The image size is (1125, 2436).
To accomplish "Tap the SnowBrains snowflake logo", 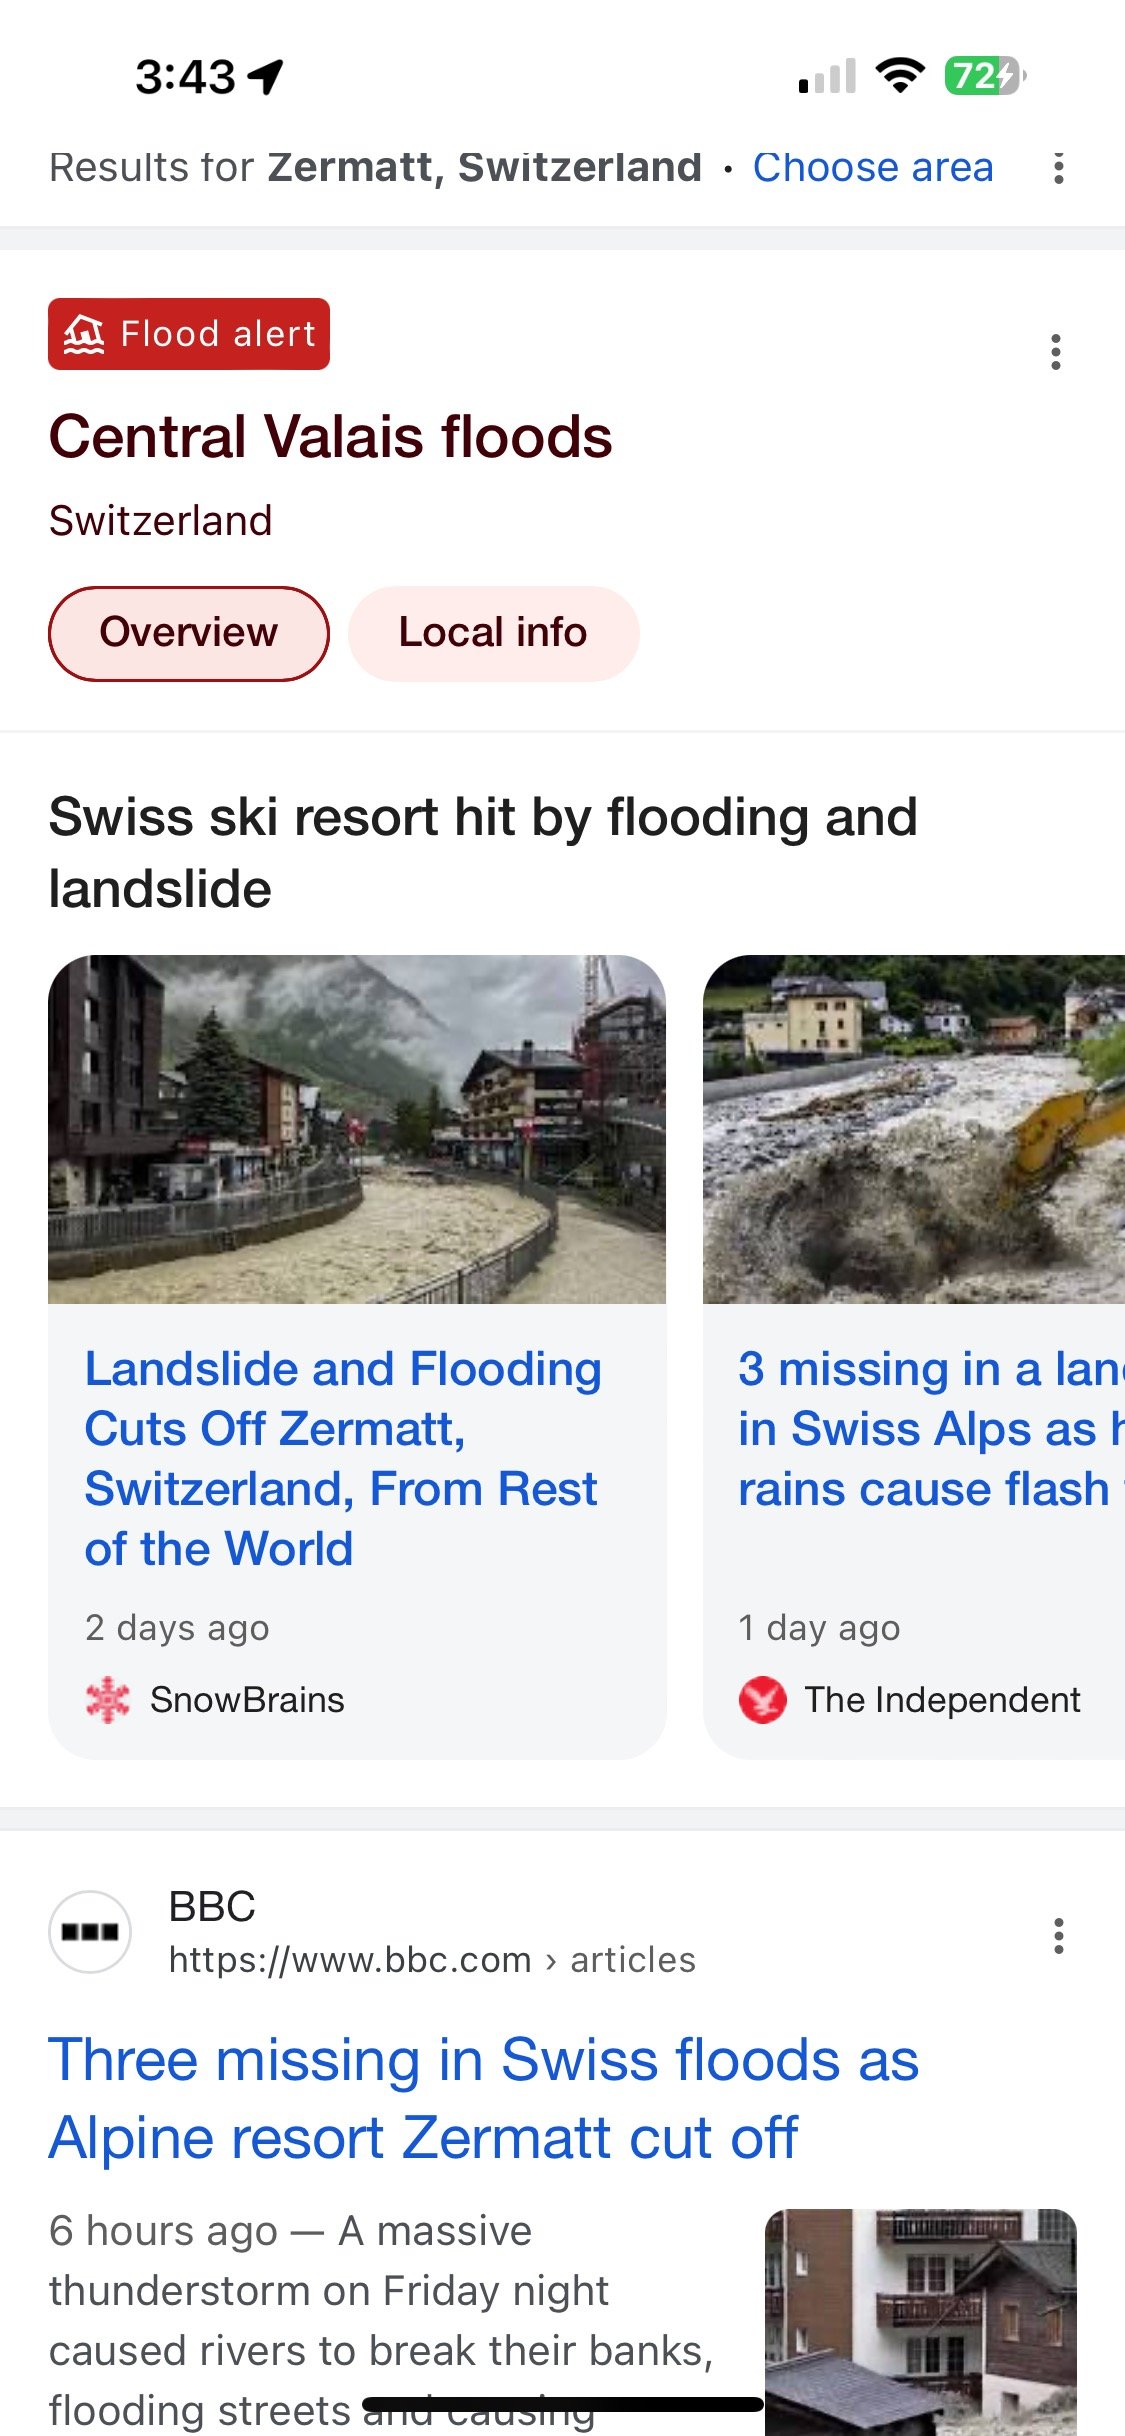I will point(108,1699).
